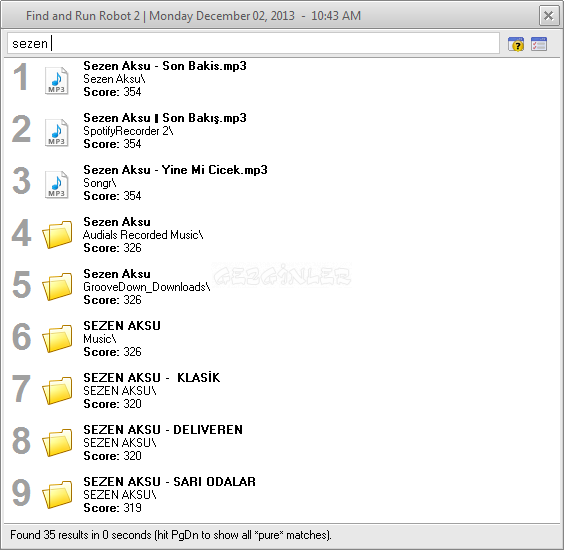This screenshot has height=550, width=564.
Task: Click folder icon in GrooveDown_Downloads result
Action: pyautogui.click(x=57, y=287)
